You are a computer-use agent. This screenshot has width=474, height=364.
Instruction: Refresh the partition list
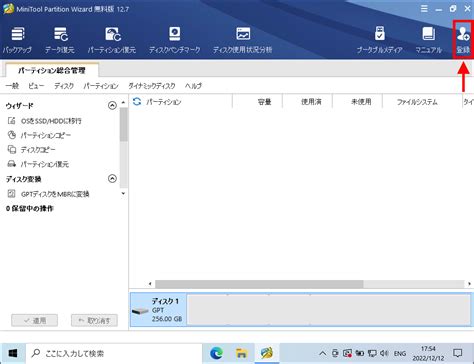(x=137, y=102)
